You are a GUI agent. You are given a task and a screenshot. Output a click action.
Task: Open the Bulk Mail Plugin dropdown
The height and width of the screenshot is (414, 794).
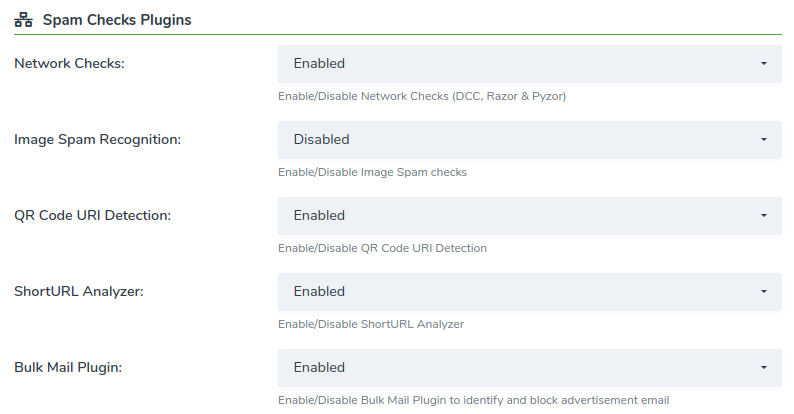[530, 367]
